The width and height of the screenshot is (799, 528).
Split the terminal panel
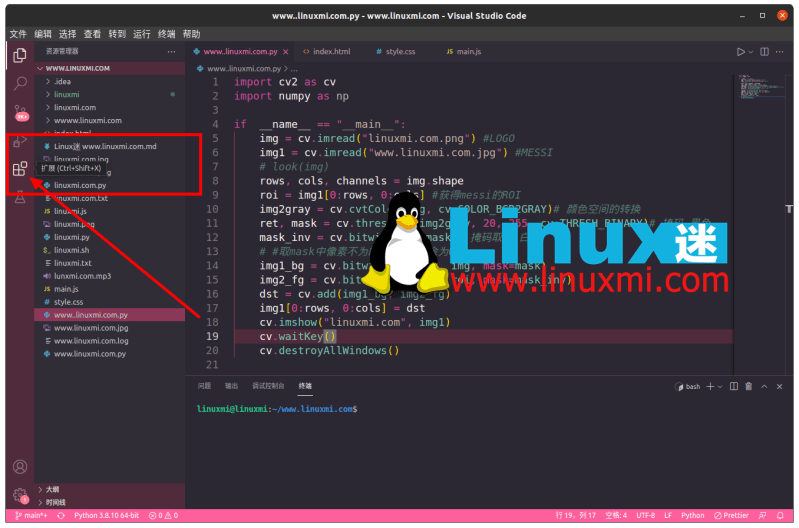tap(734, 387)
